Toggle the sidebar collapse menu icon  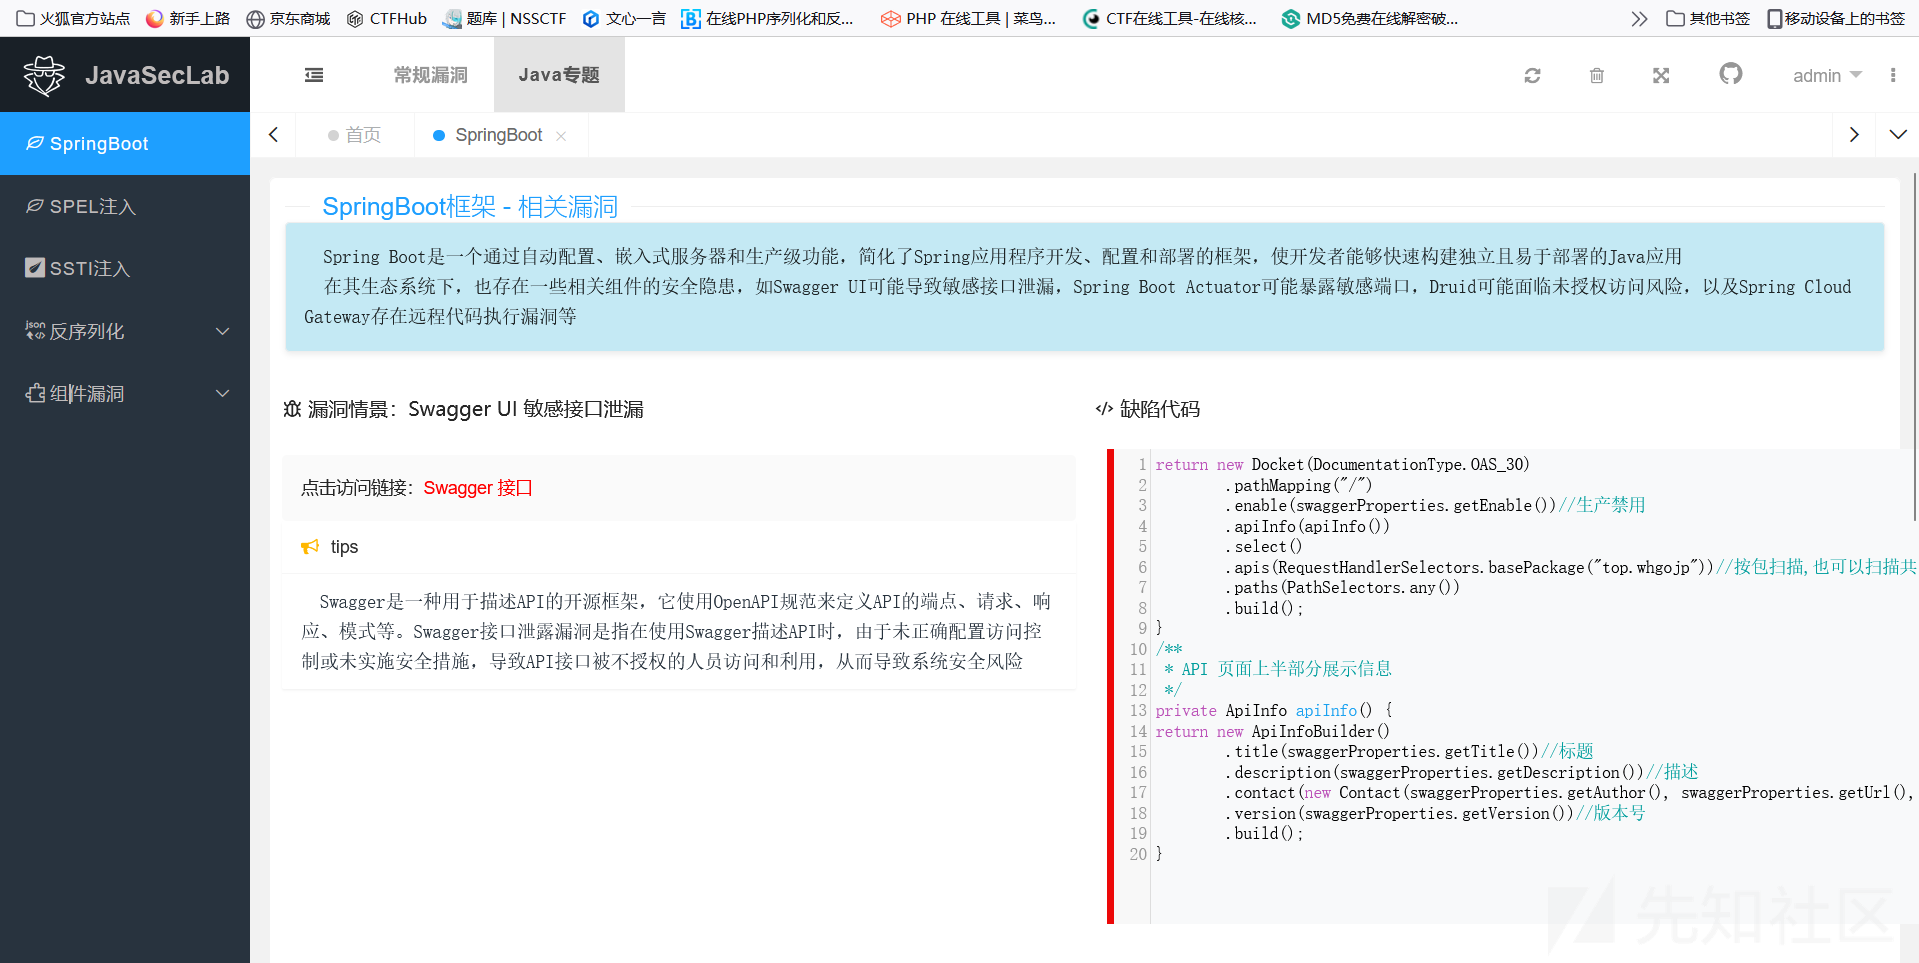click(x=314, y=75)
